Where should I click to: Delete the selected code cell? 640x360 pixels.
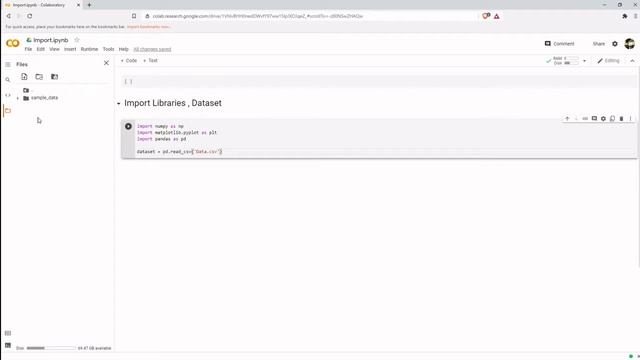point(621,119)
